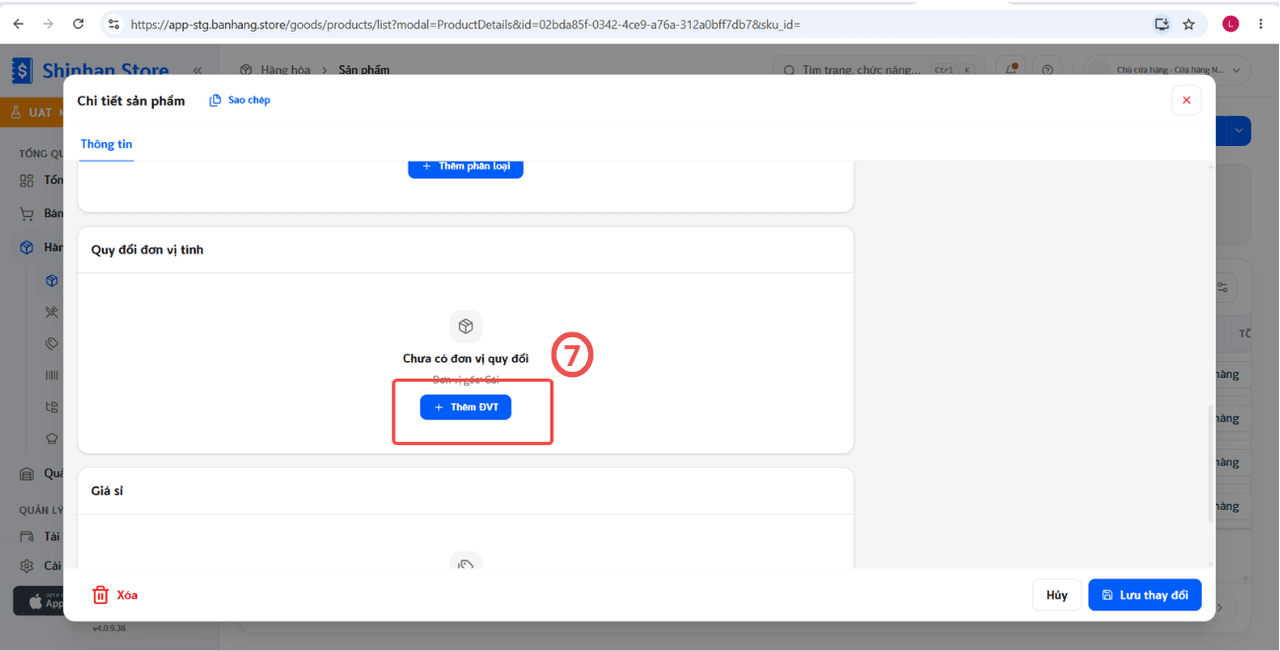The image size is (1280, 651).
Task: Click the grid dashboard icon in the sidebar
Action: (27, 181)
